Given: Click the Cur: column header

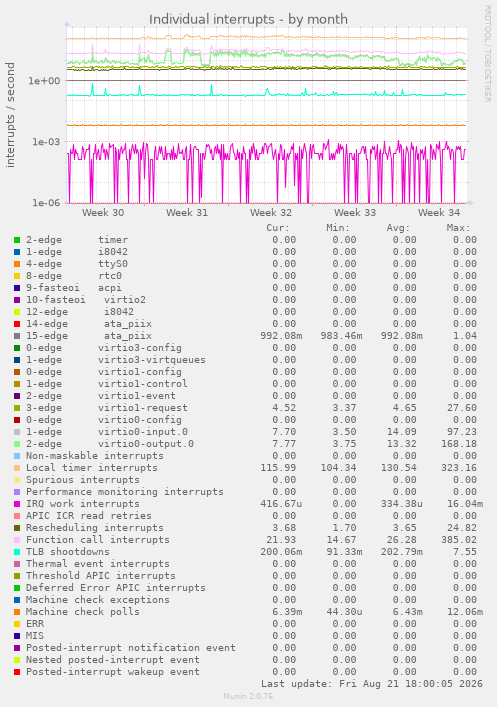Looking at the screenshot, I should click(x=278, y=228).
